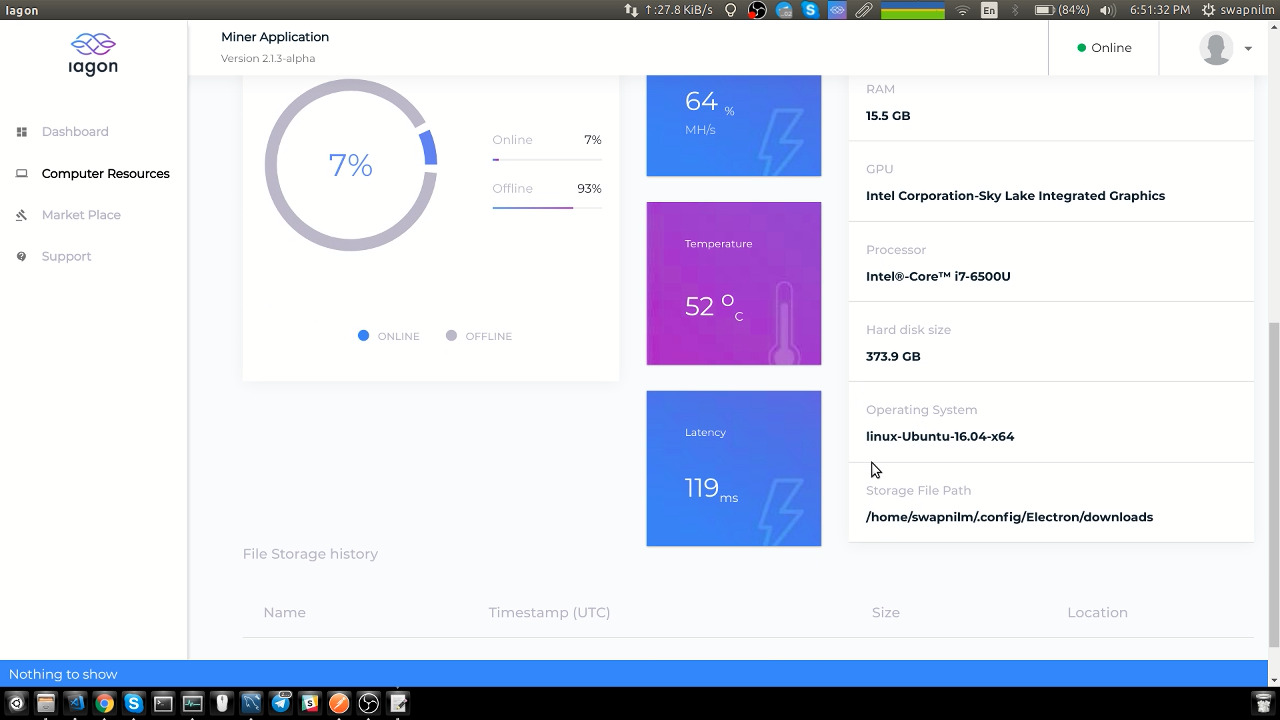
Task: Click the page vertical scrollbar
Action: pyautogui.click(x=1273, y=484)
